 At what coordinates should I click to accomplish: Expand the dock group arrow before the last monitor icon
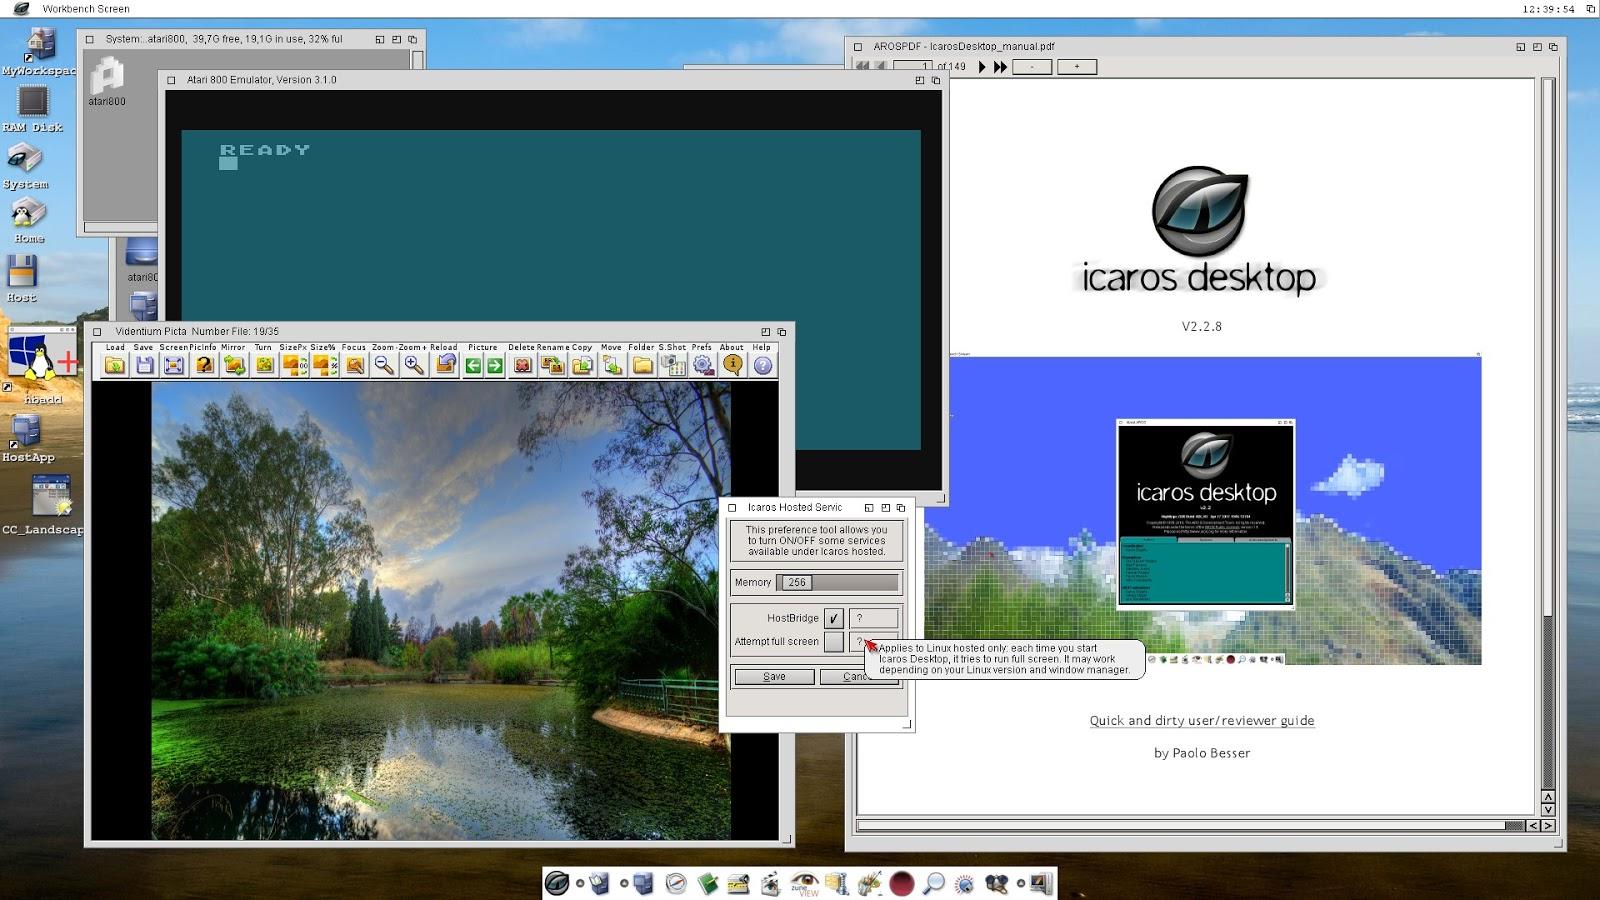(x=1021, y=883)
